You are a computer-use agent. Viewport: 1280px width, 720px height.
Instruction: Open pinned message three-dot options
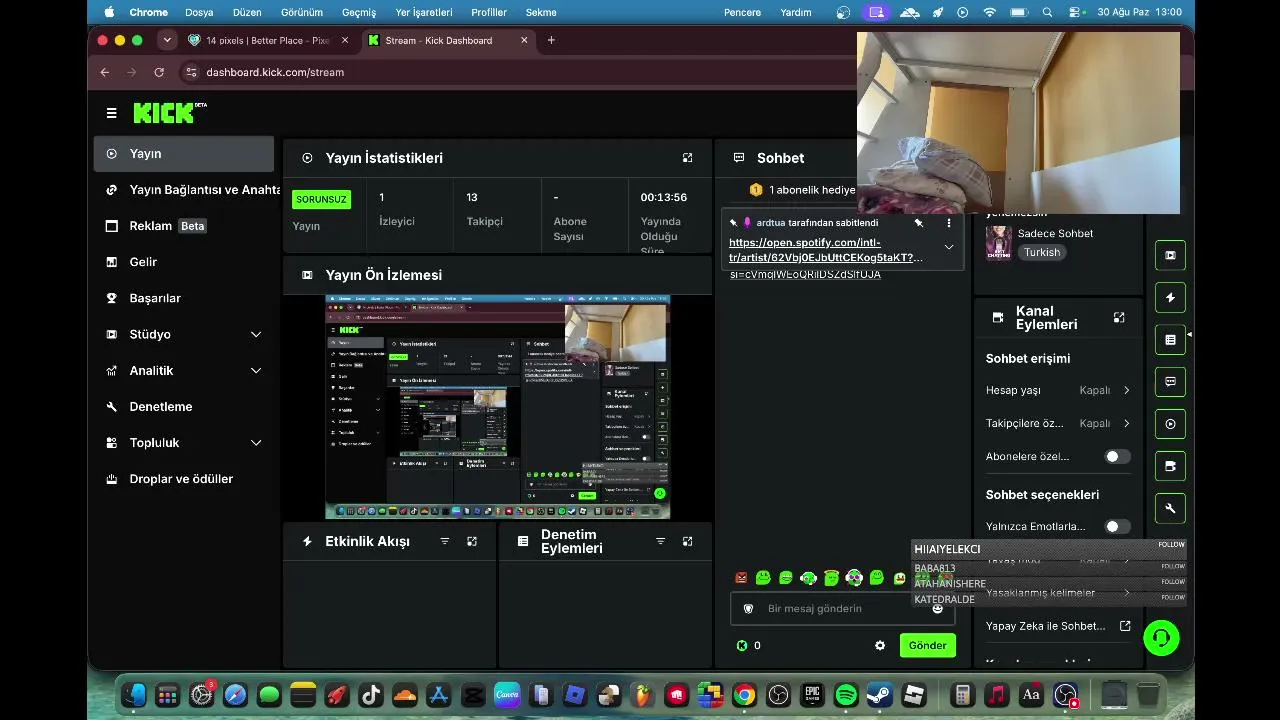949,223
